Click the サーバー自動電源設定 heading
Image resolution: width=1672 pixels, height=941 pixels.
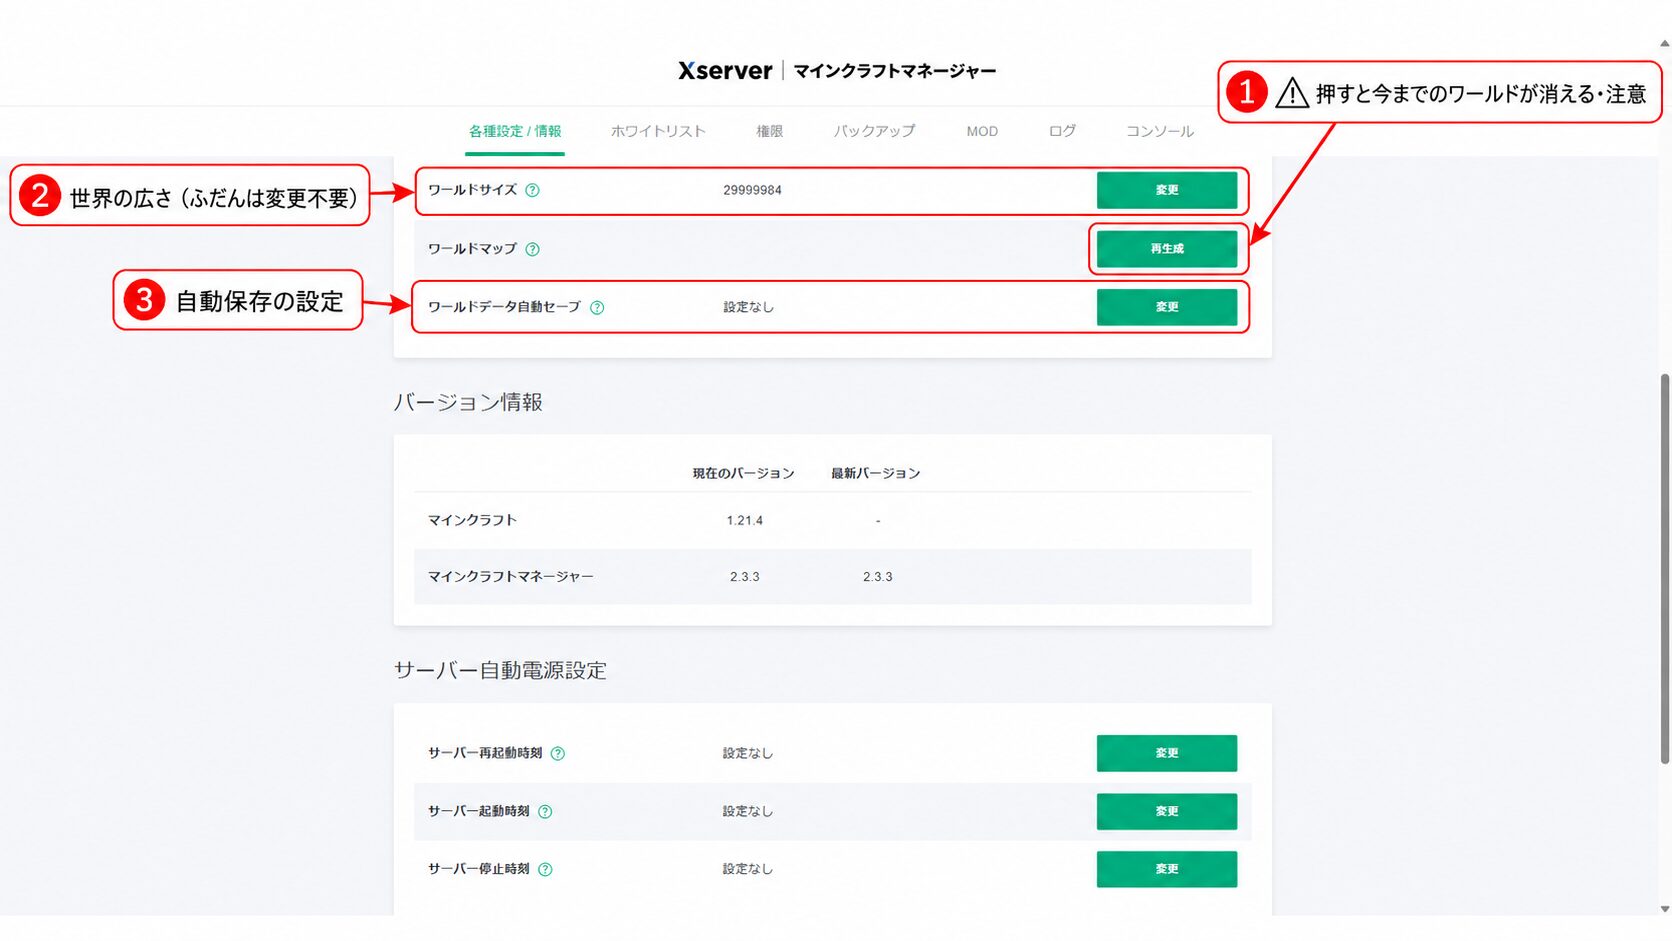pos(500,670)
